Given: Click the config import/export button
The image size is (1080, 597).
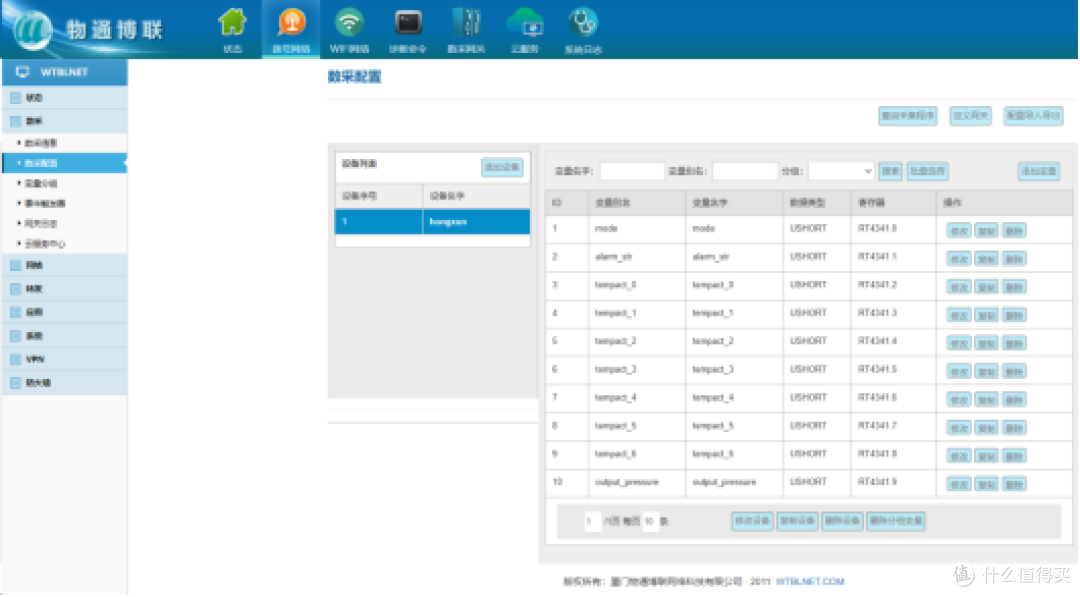Looking at the screenshot, I should tap(1032, 116).
